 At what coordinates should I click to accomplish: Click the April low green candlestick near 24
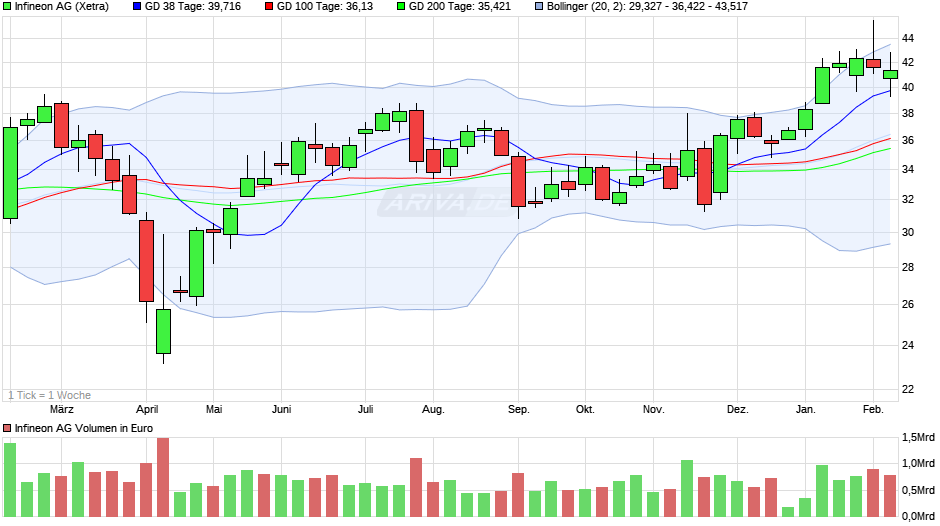click(163, 332)
